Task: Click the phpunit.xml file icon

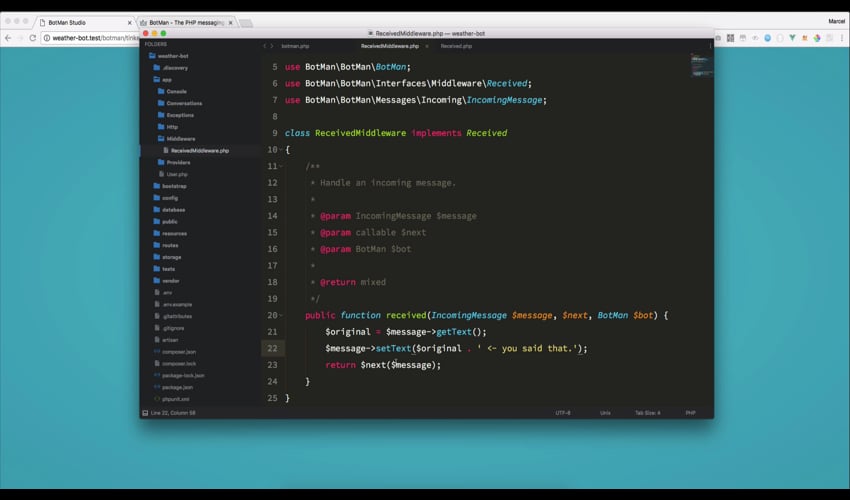Action: point(157,399)
